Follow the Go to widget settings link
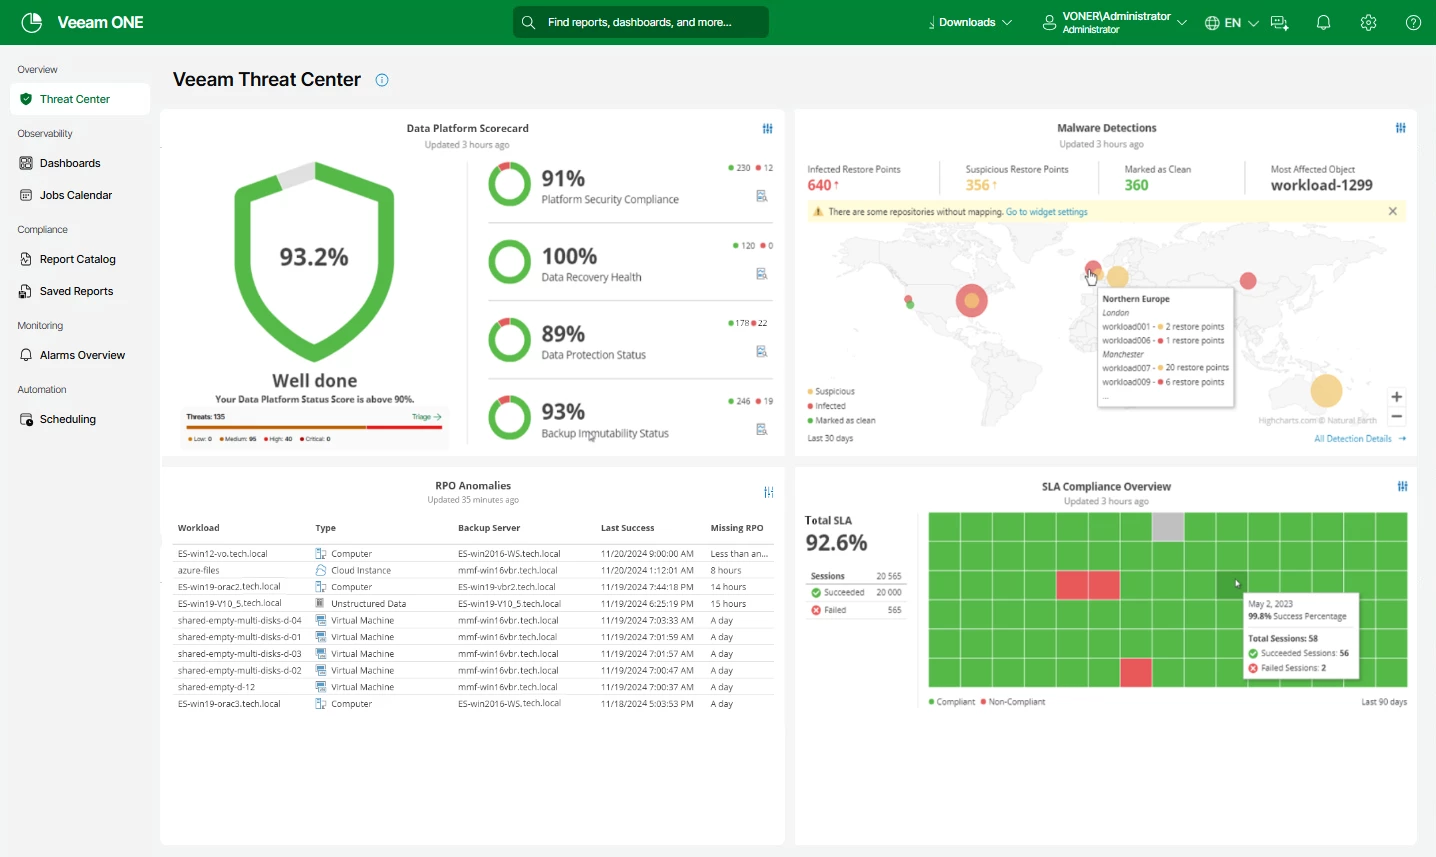Image resolution: width=1436 pixels, height=857 pixels. pyautogui.click(x=1047, y=212)
